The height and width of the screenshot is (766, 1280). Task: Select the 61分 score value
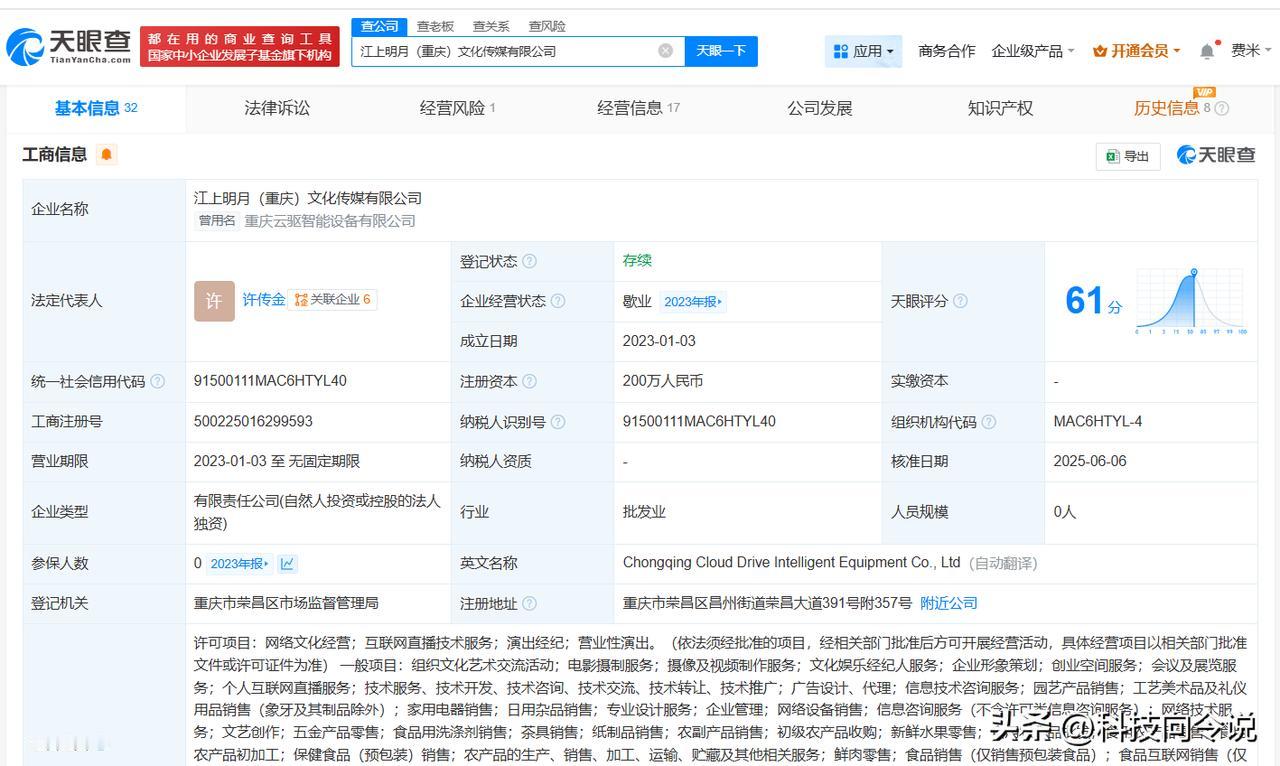pyautogui.click(x=1094, y=301)
